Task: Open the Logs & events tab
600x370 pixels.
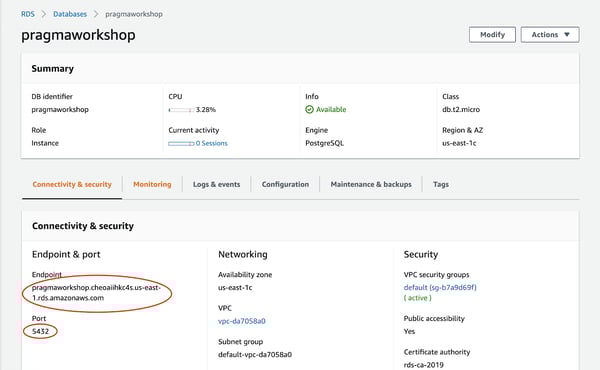Action: [217, 184]
